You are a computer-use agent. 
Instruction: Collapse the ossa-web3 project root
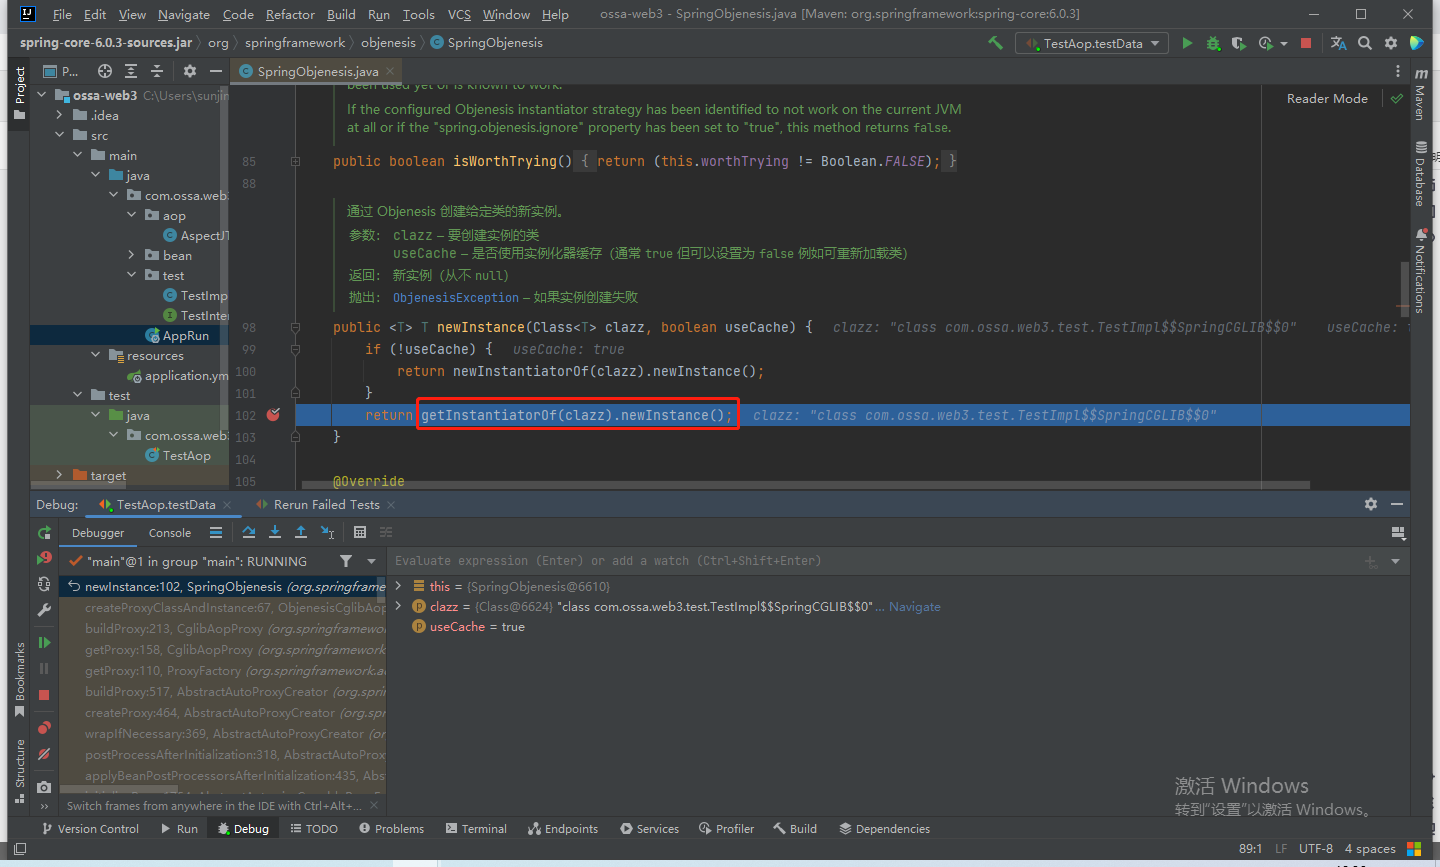[42, 95]
